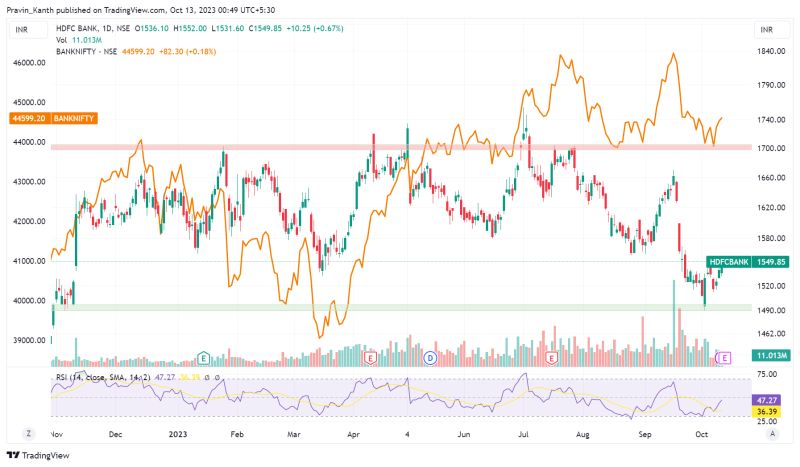800x467 pixels.
Task: Click the red earnings E marker near April
Action: 369,358
